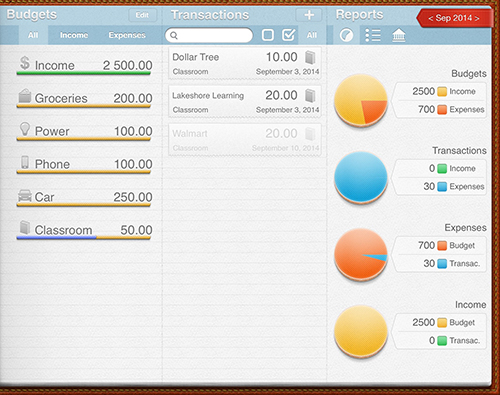Click the yellow Income pie chart
The width and height of the screenshot is (500, 395).
pyautogui.click(x=361, y=331)
